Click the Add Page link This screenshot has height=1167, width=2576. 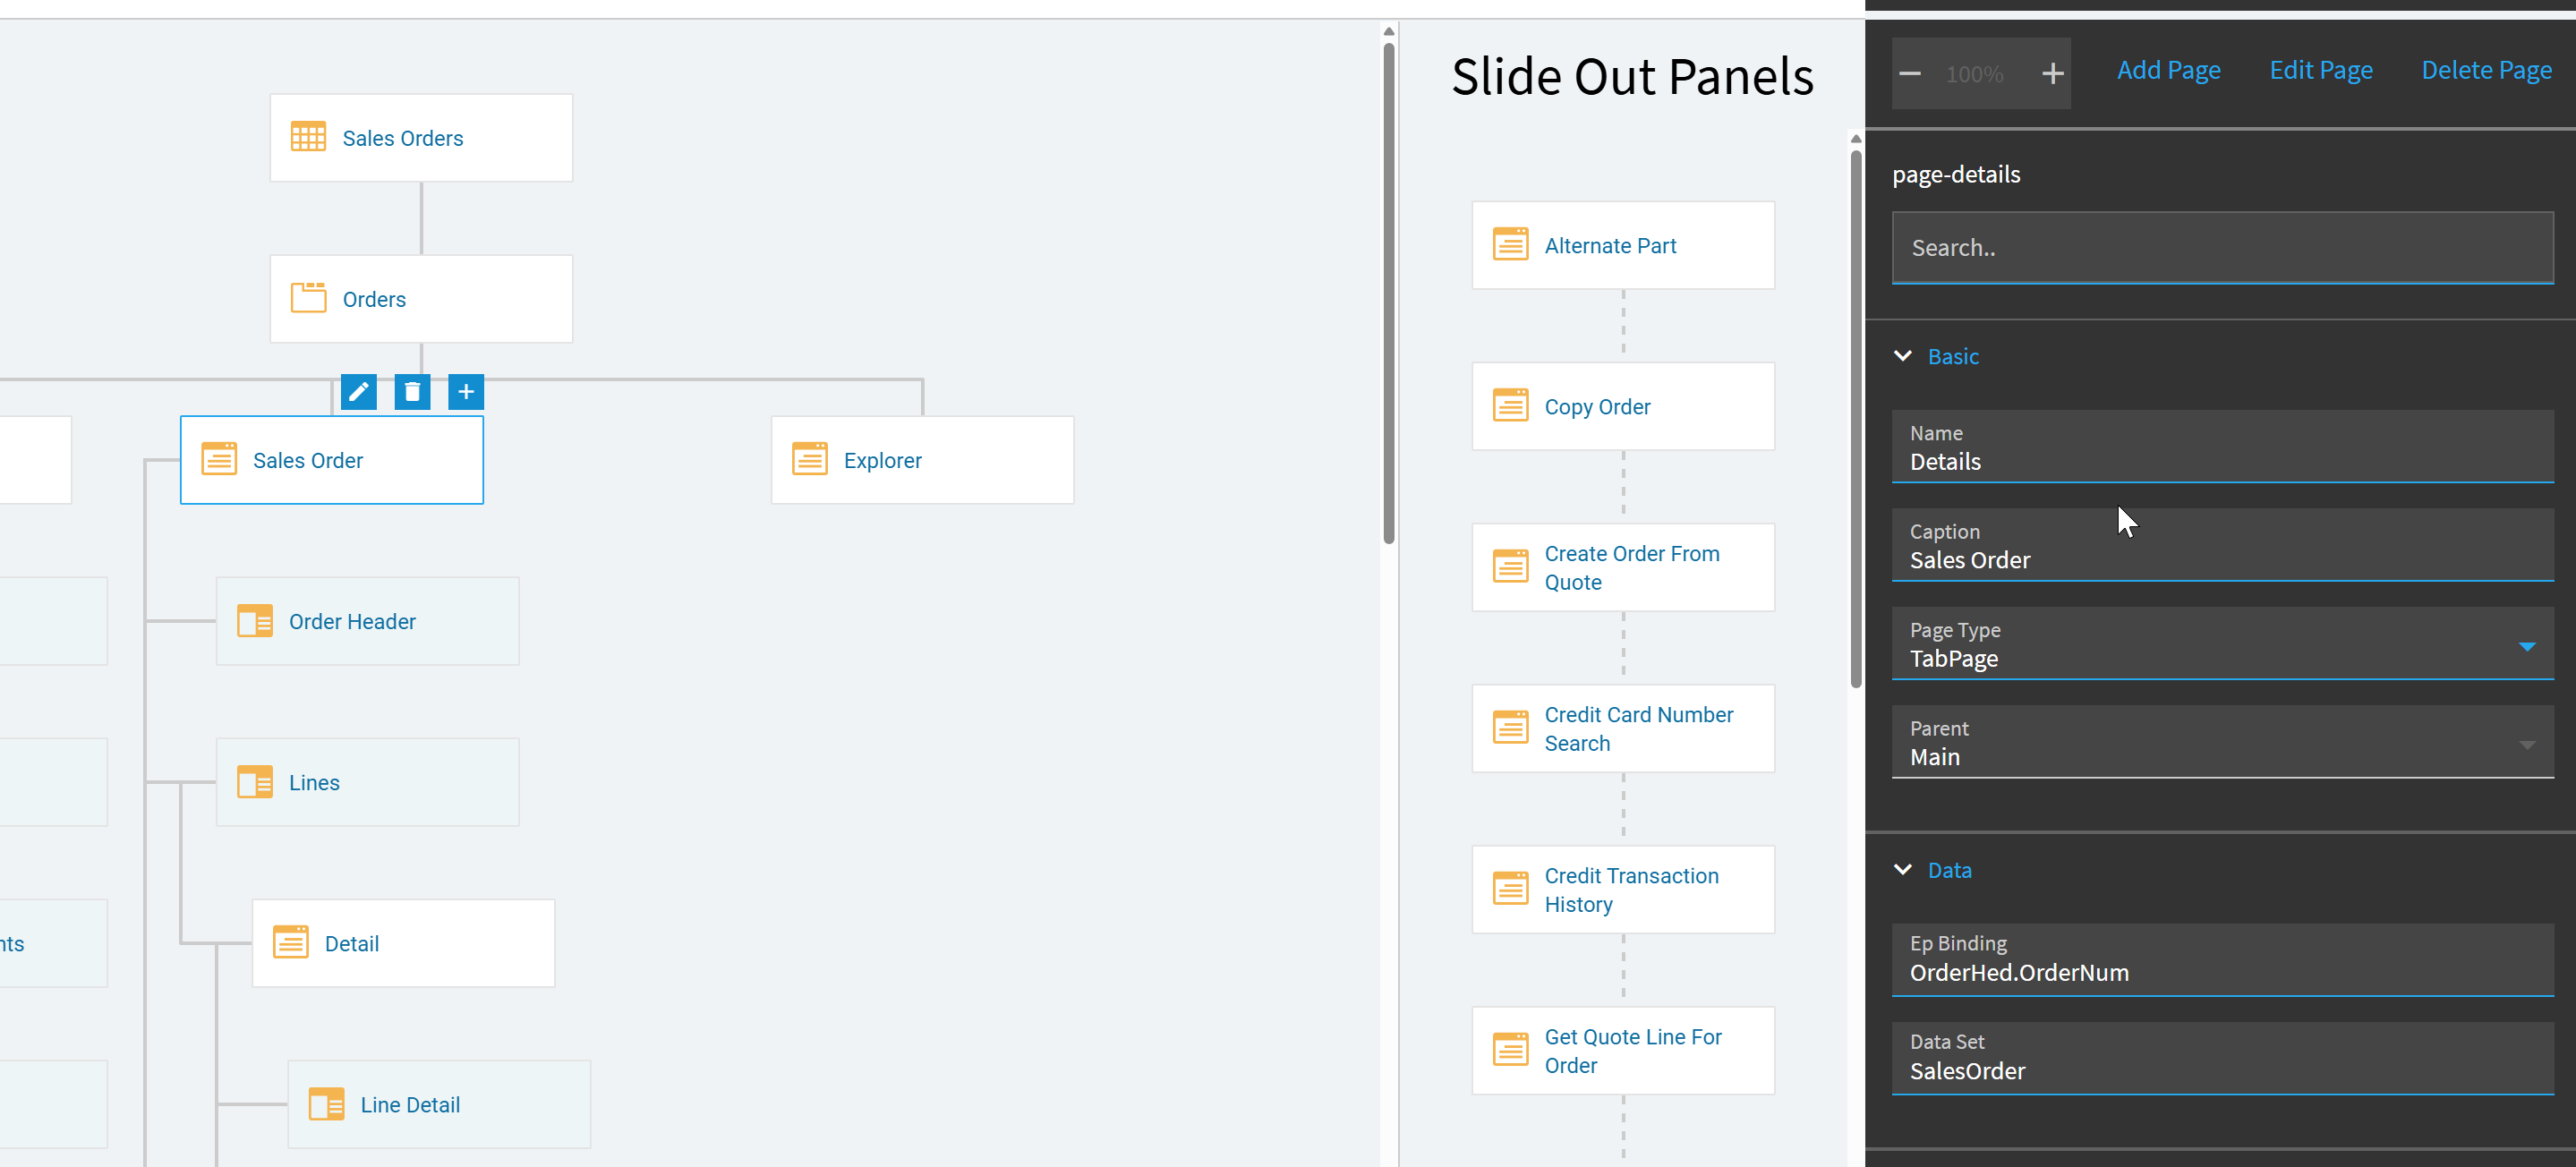tap(2168, 70)
